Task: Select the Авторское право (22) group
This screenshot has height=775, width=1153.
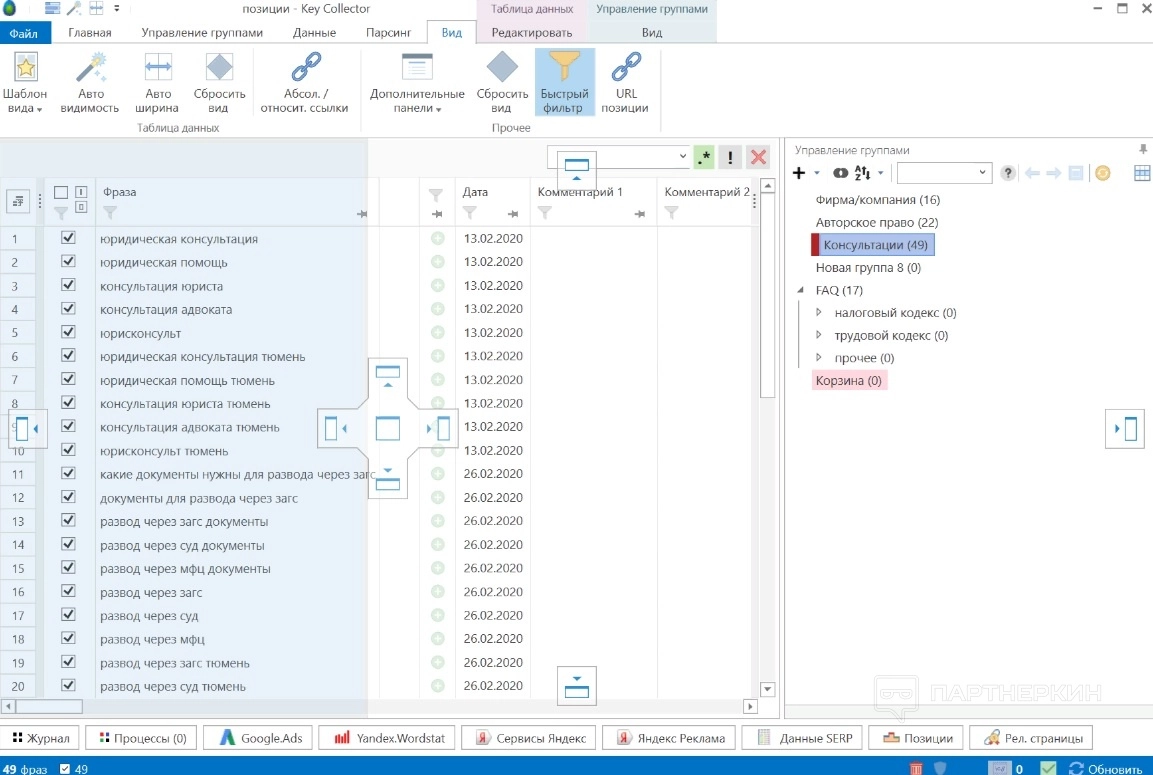Action: [x=876, y=222]
